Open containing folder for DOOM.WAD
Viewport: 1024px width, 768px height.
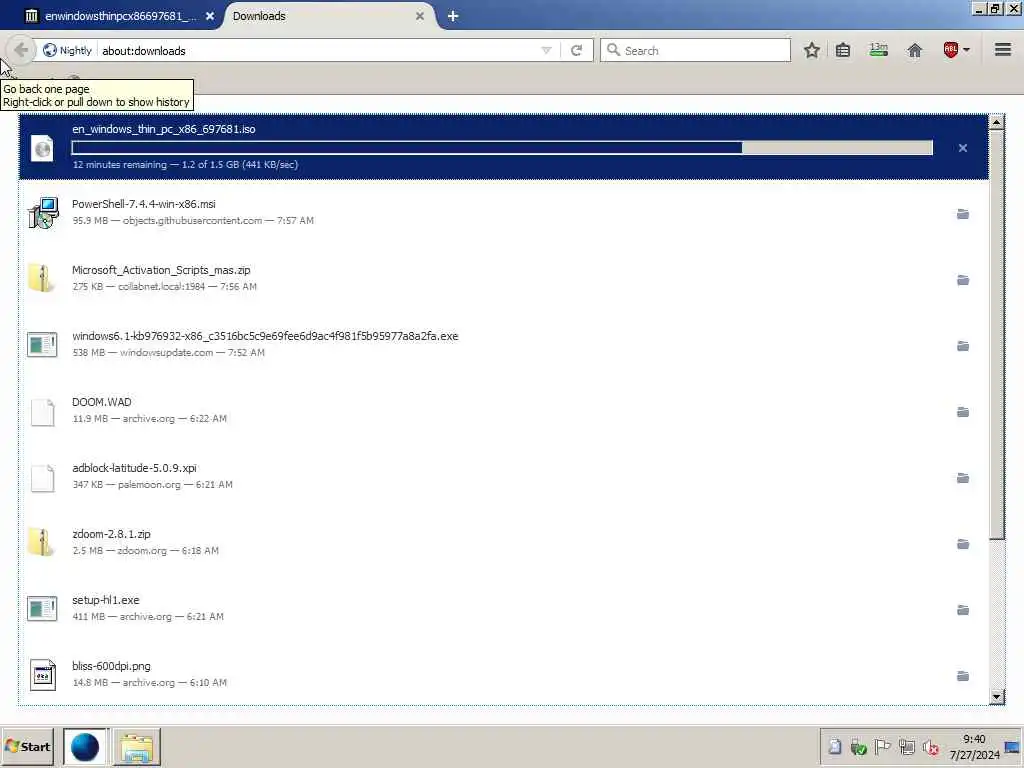963,412
